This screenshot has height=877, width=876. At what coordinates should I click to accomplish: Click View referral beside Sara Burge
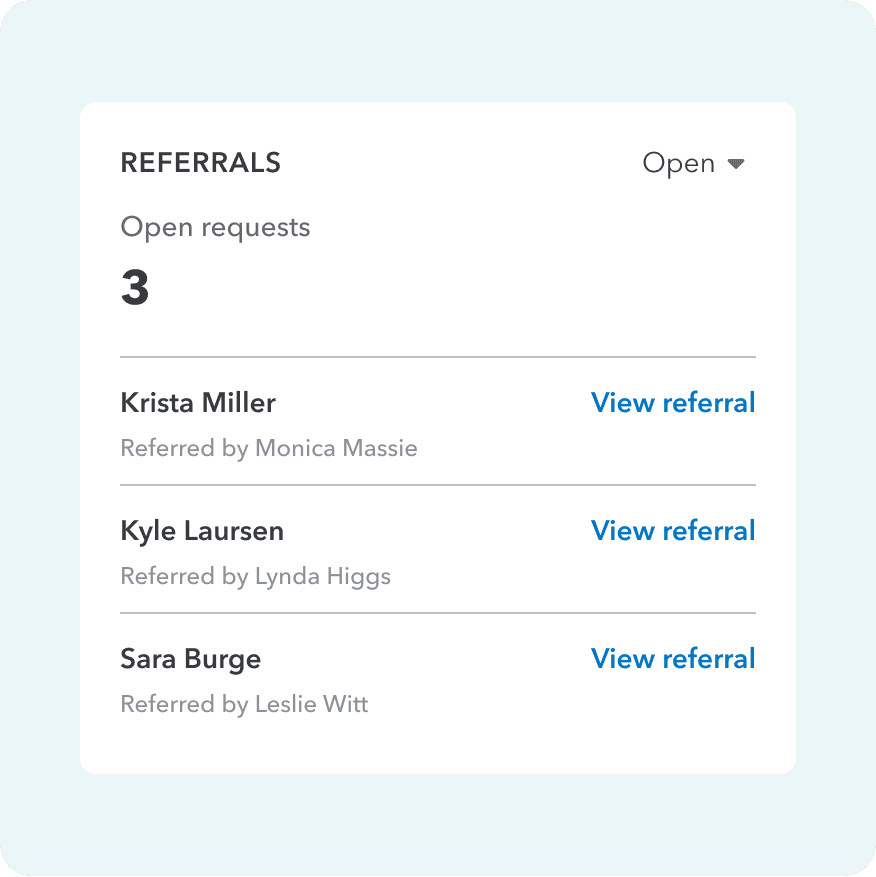tap(673, 659)
